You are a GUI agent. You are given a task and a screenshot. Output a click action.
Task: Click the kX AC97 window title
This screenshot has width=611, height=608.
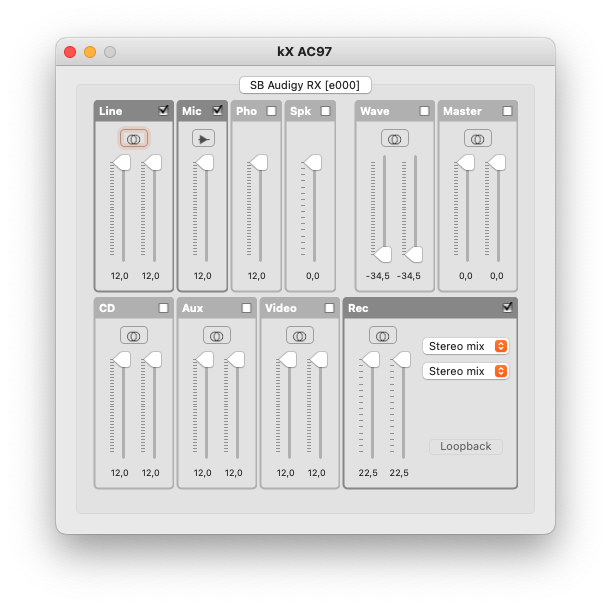point(305,51)
